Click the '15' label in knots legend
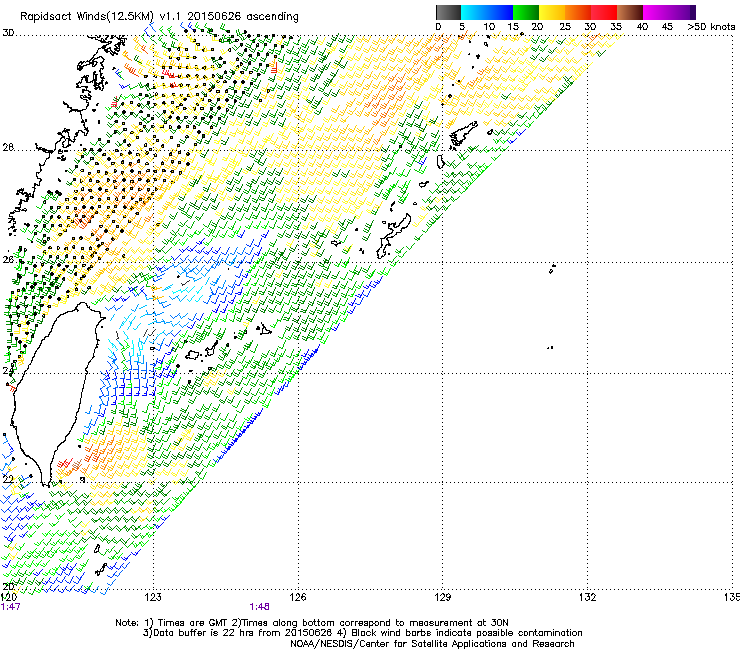The height and width of the screenshot is (650, 740). 513,27
